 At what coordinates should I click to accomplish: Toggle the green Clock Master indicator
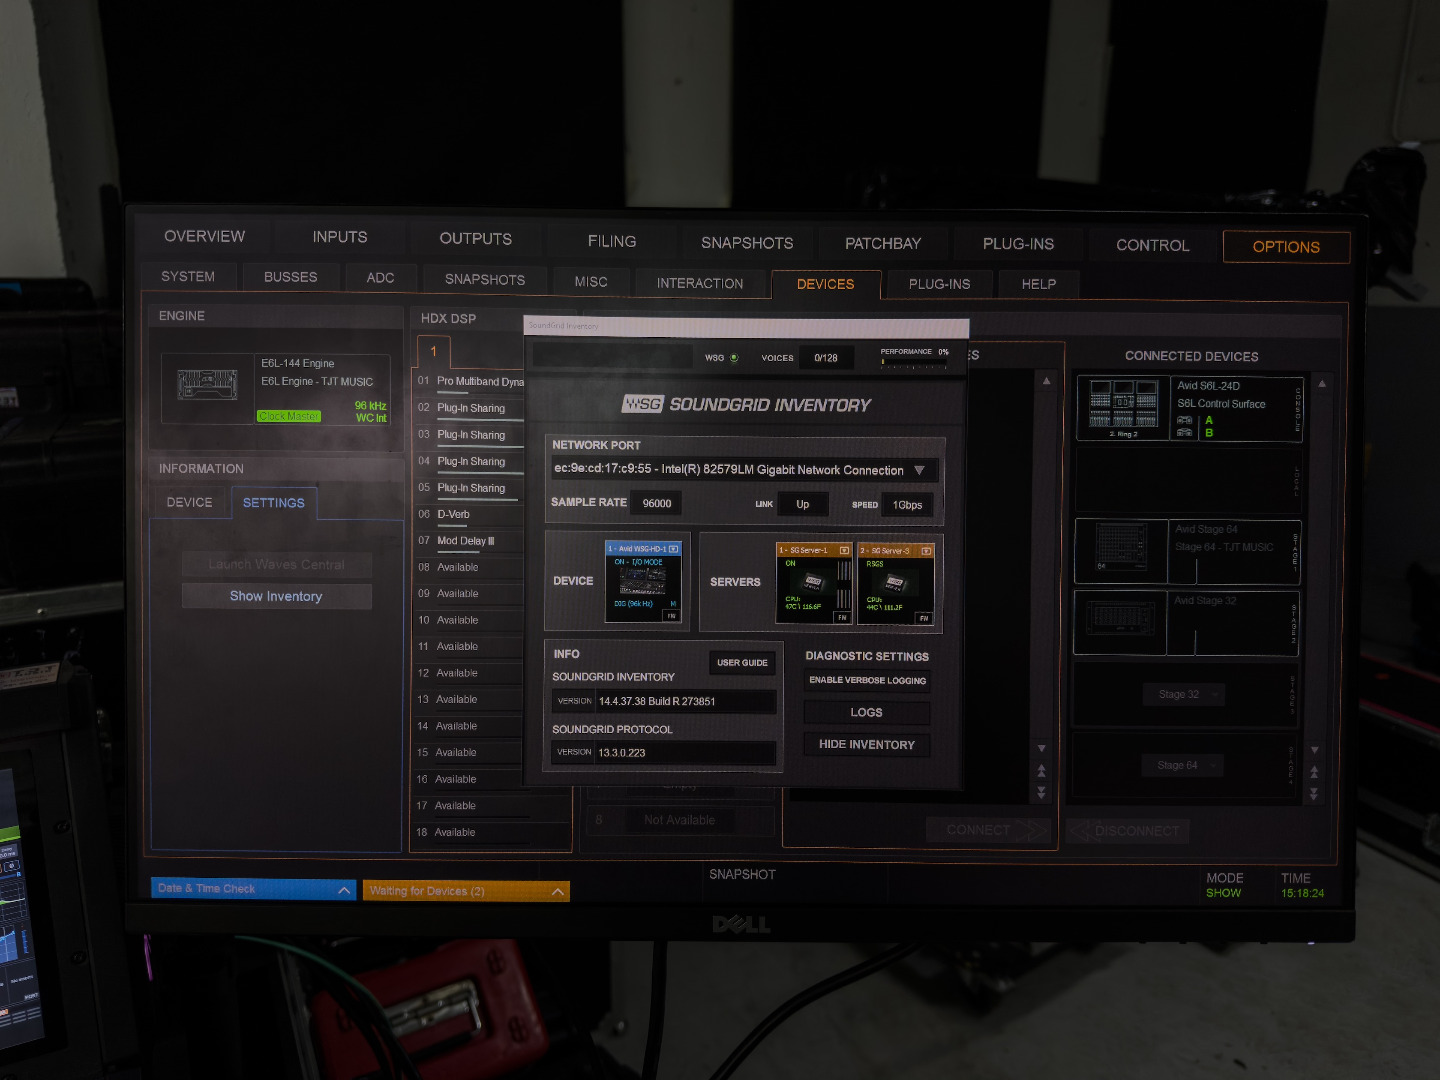tap(289, 417)
